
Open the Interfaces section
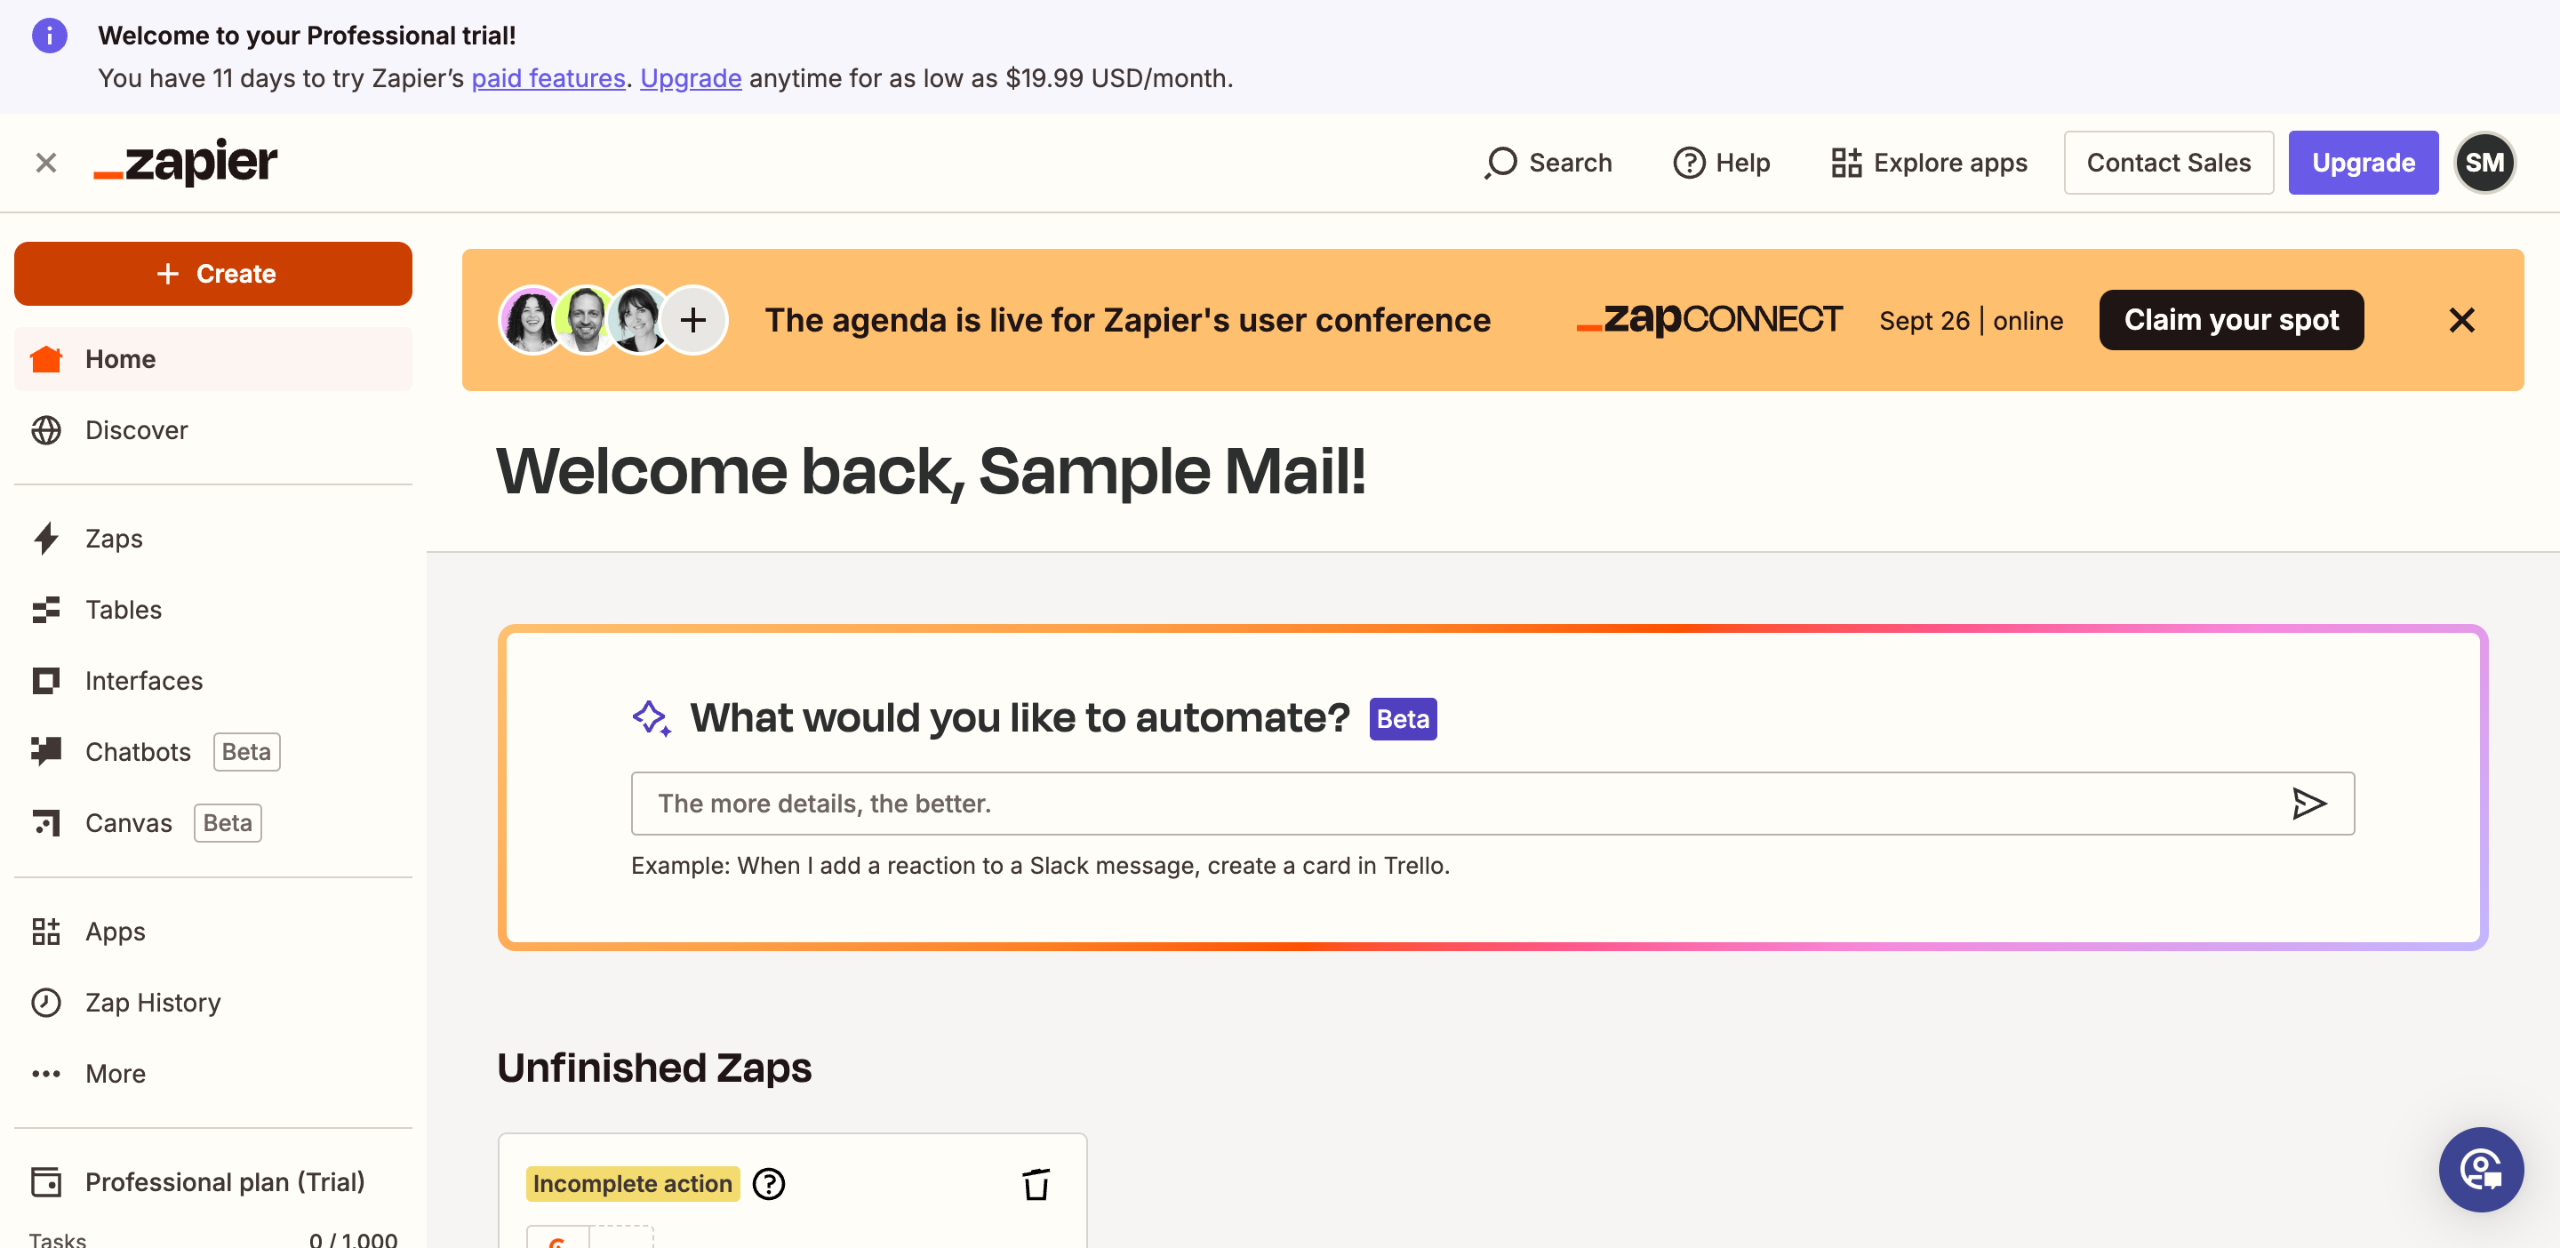143,680
